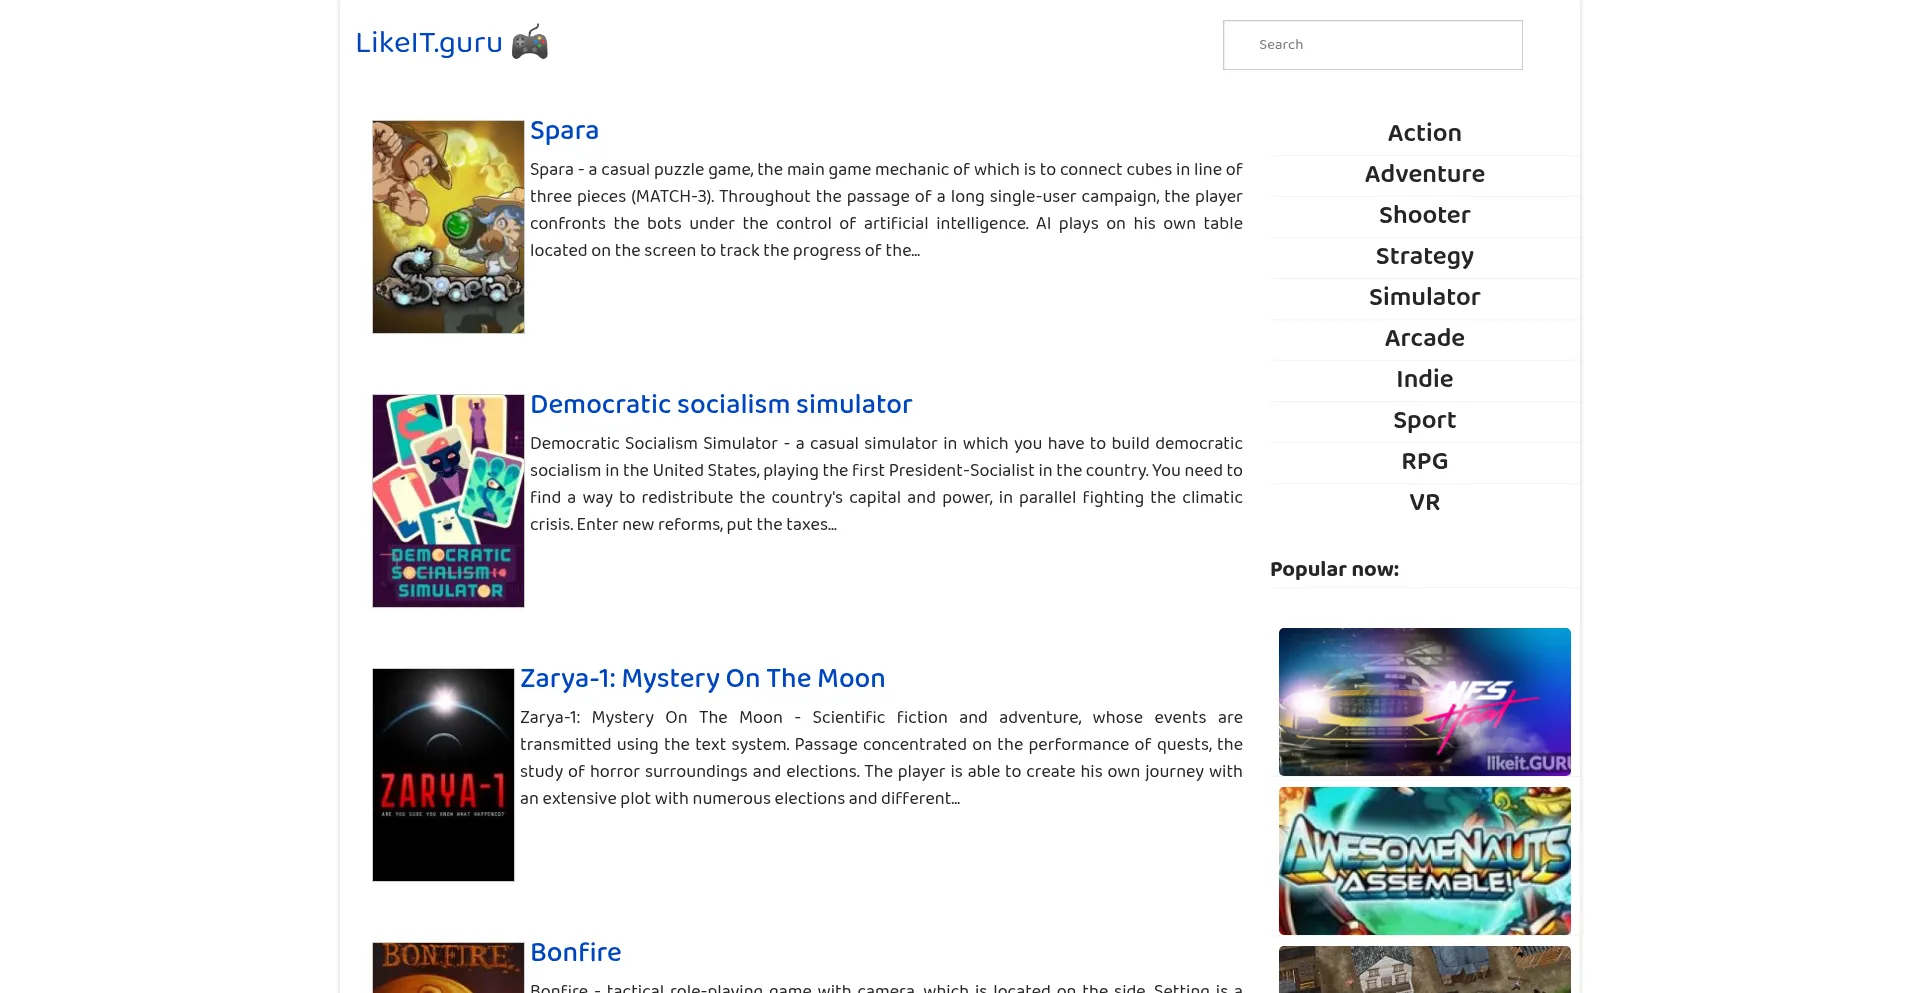
Task: Open Zarya-1: Mystery On The Moon link
Action: pyautogui.click(x=702, y=679)
